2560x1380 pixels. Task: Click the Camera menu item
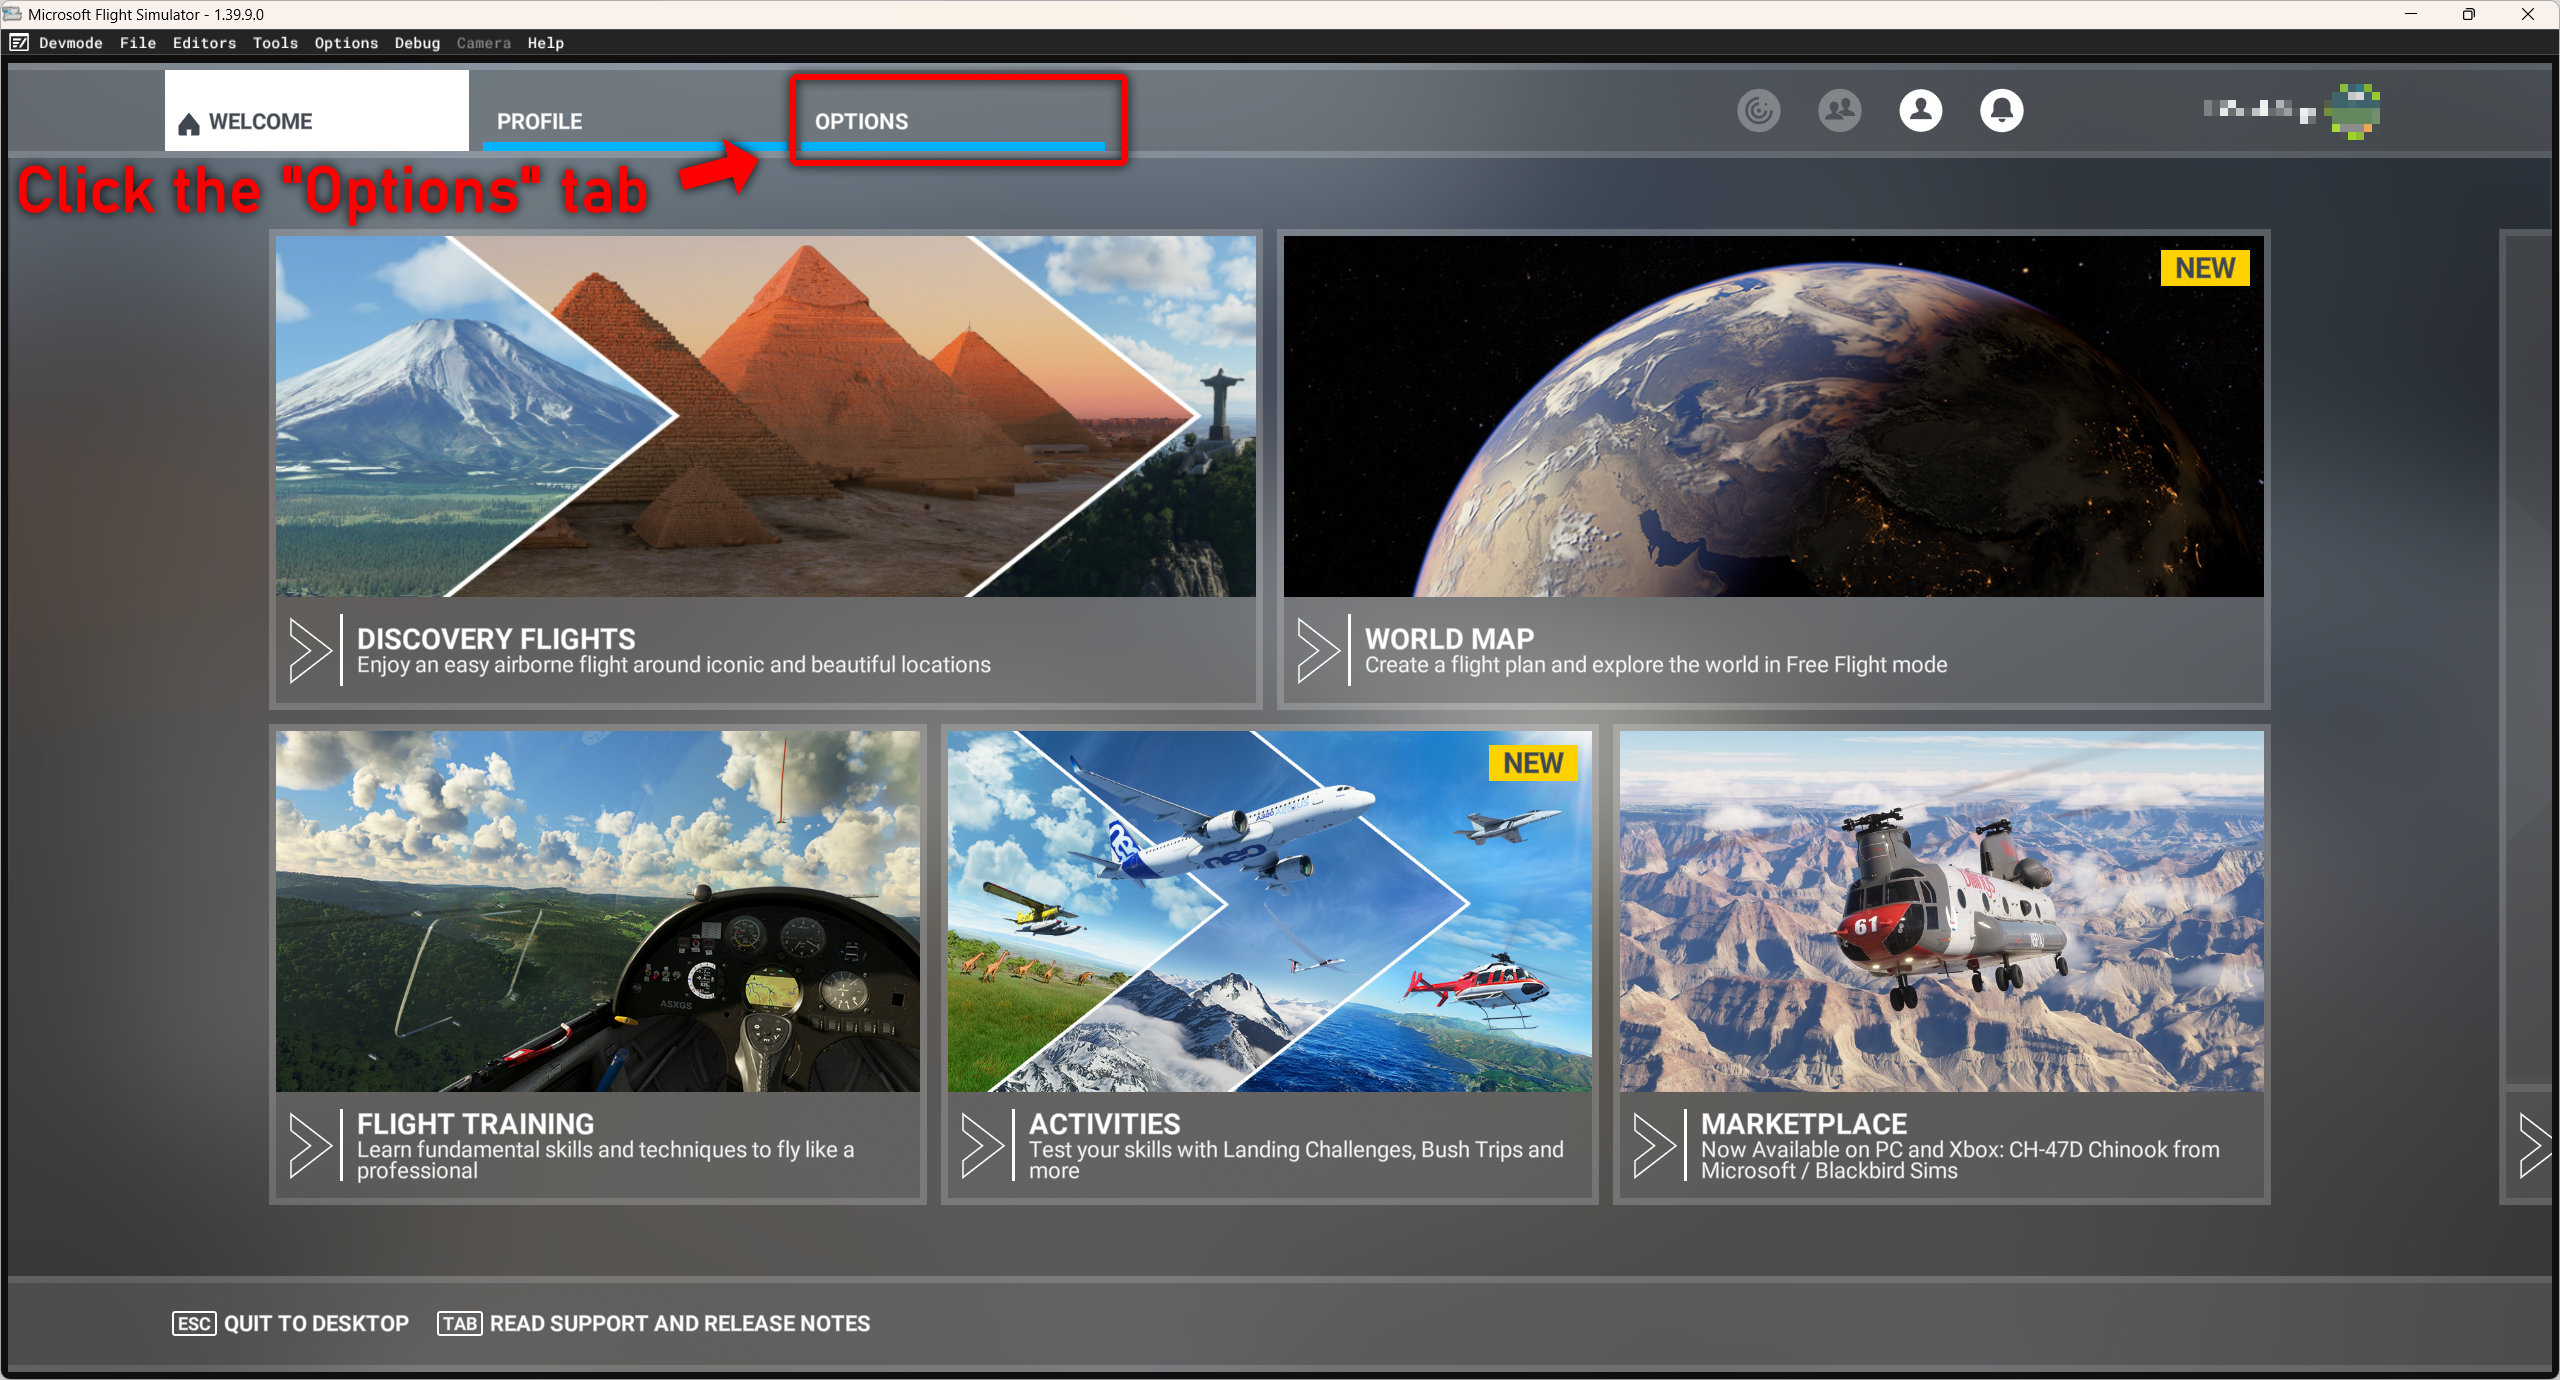[484, 43]
